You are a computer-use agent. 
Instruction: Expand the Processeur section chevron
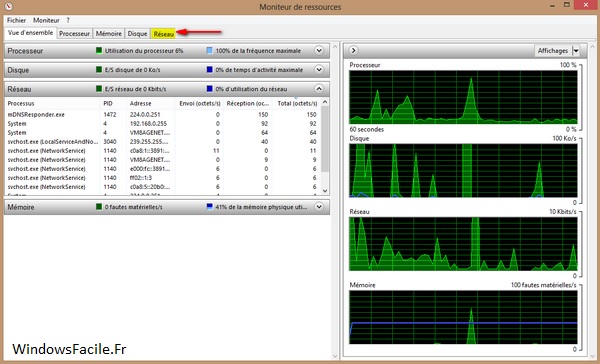point(319,51)
